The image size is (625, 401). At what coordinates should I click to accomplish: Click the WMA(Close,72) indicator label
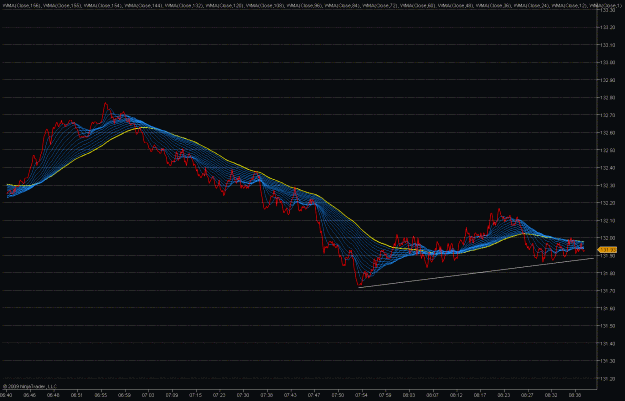click(x=380, y=6)
